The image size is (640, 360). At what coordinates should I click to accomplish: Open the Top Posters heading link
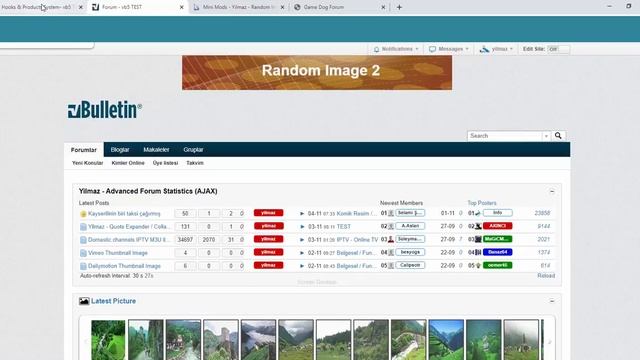[482, 203]
